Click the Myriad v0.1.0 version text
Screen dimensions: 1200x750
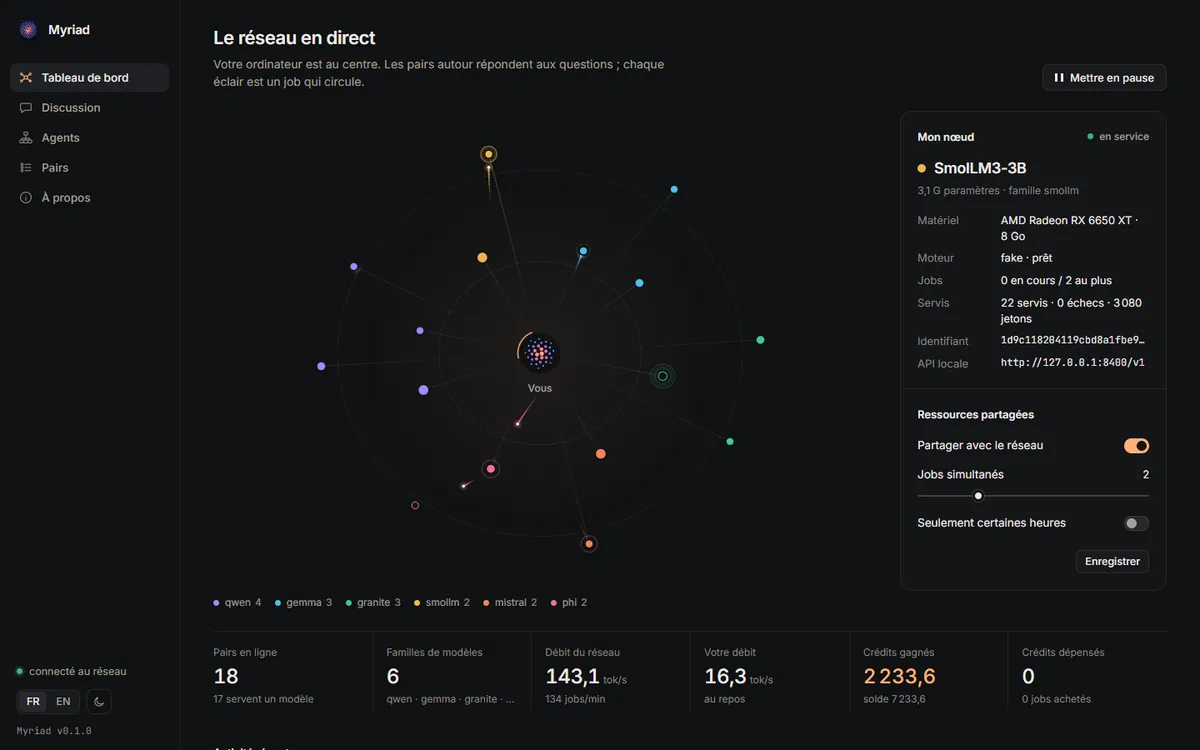(x=54, y=731)
